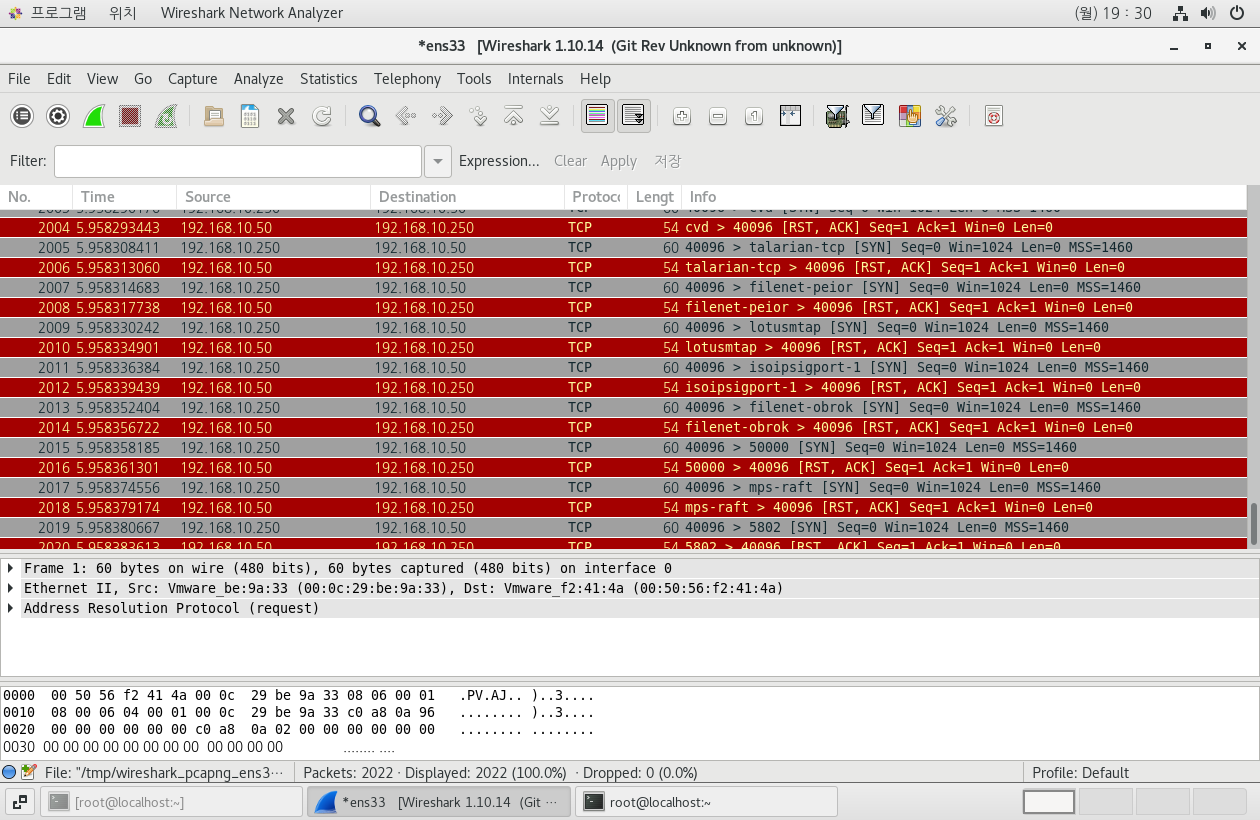
Task: Select packet 2017 mps-raft SYN row
Action: (623, 487)
